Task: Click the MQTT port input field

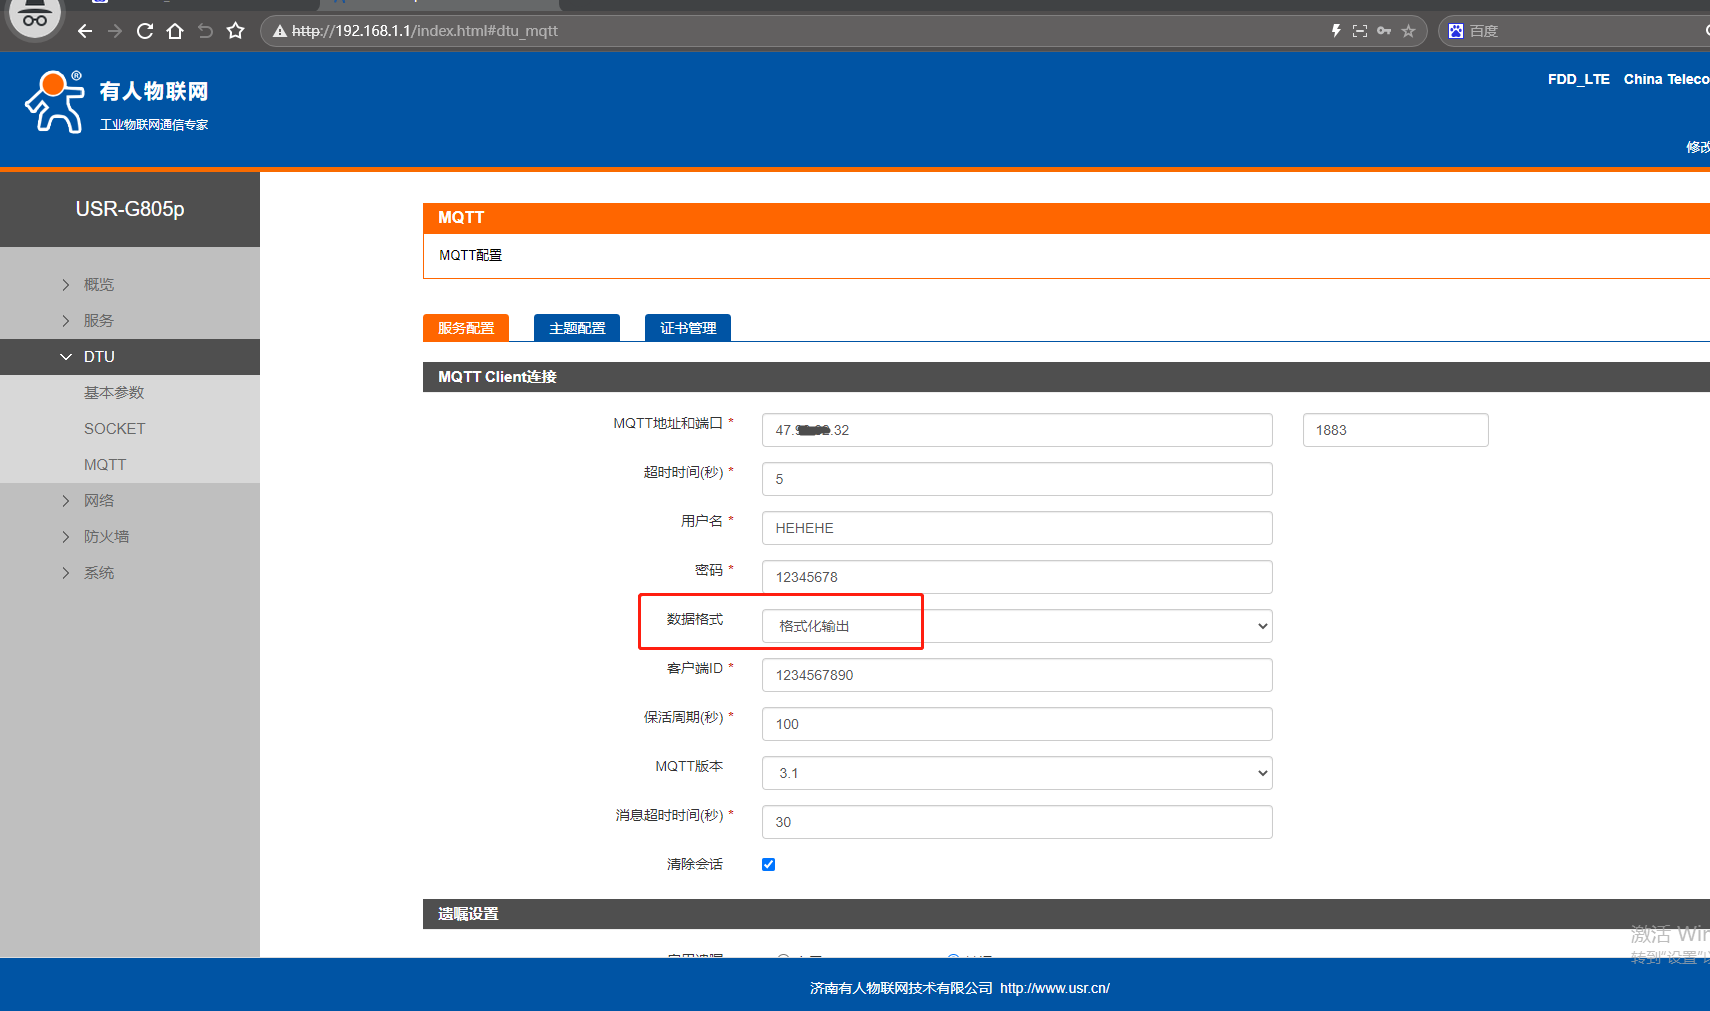Action: [x=1395, y=430]
